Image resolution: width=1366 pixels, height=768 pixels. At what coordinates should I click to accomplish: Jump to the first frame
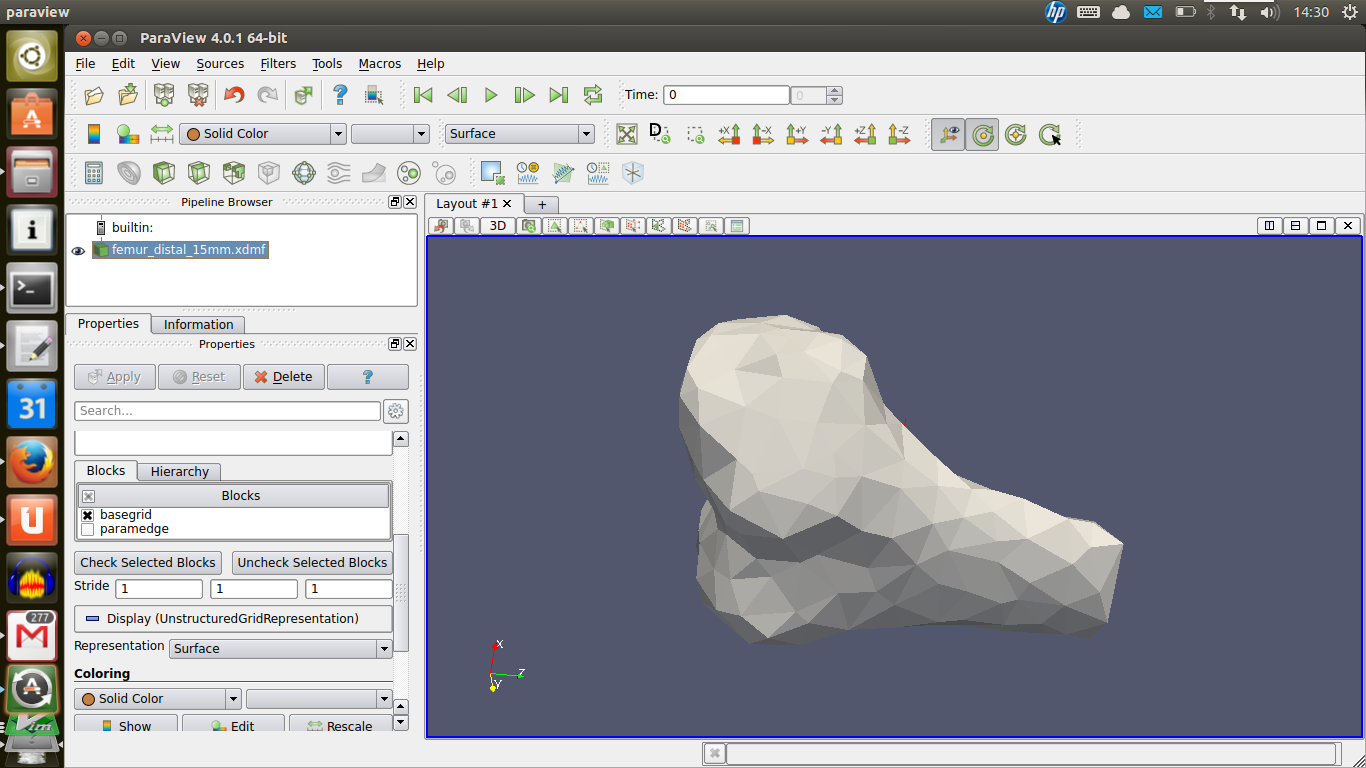[423, 95]
